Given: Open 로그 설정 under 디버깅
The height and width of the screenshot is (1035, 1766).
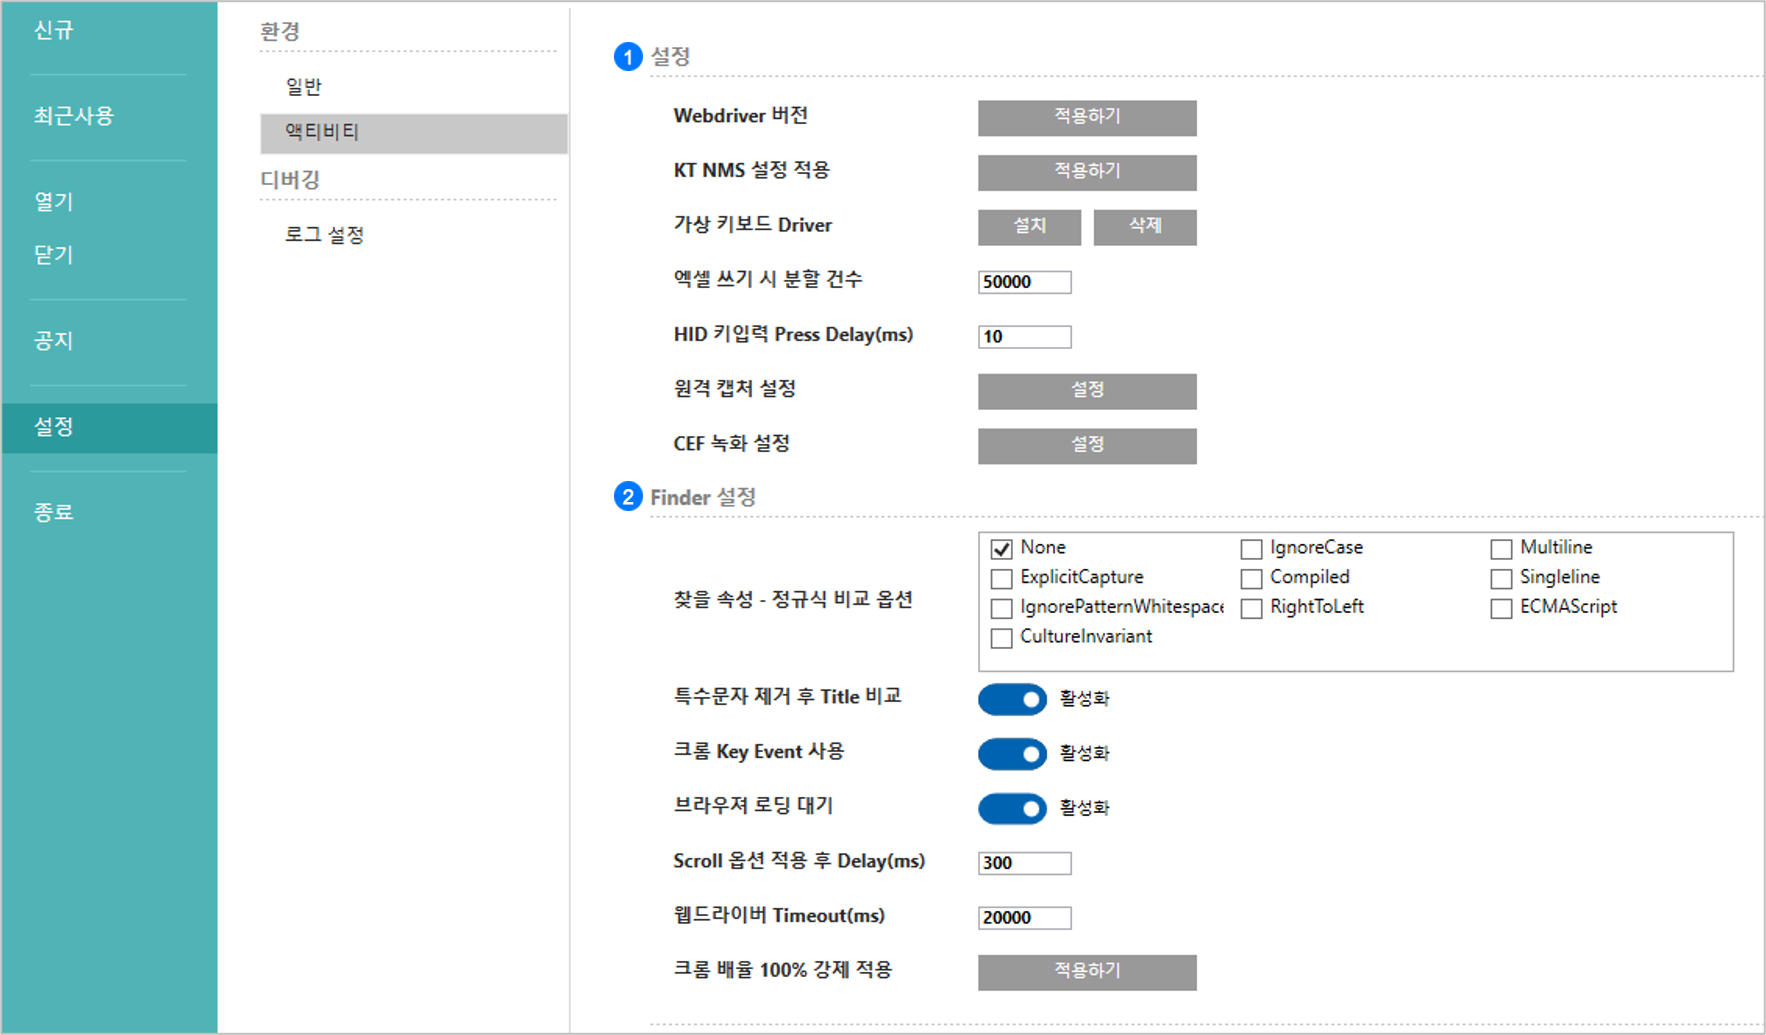Looking at the screenshot, I should (325, 234).
